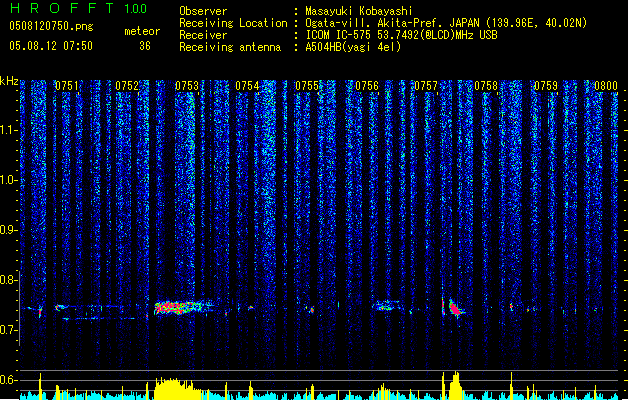
Task: Click the 0800 time marker
Action: (606, 86)
